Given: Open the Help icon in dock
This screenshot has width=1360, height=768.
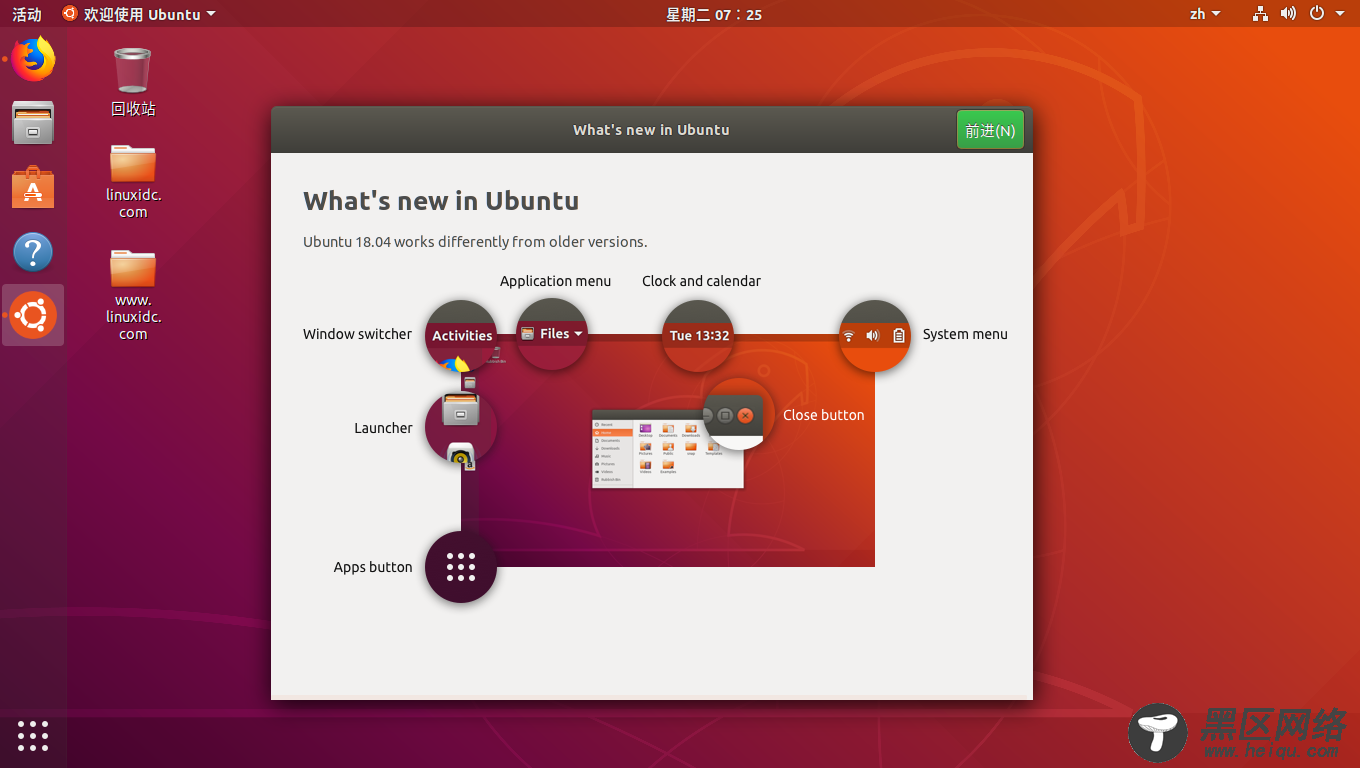Looking at the screenshot, I should (x=33, y=252).
